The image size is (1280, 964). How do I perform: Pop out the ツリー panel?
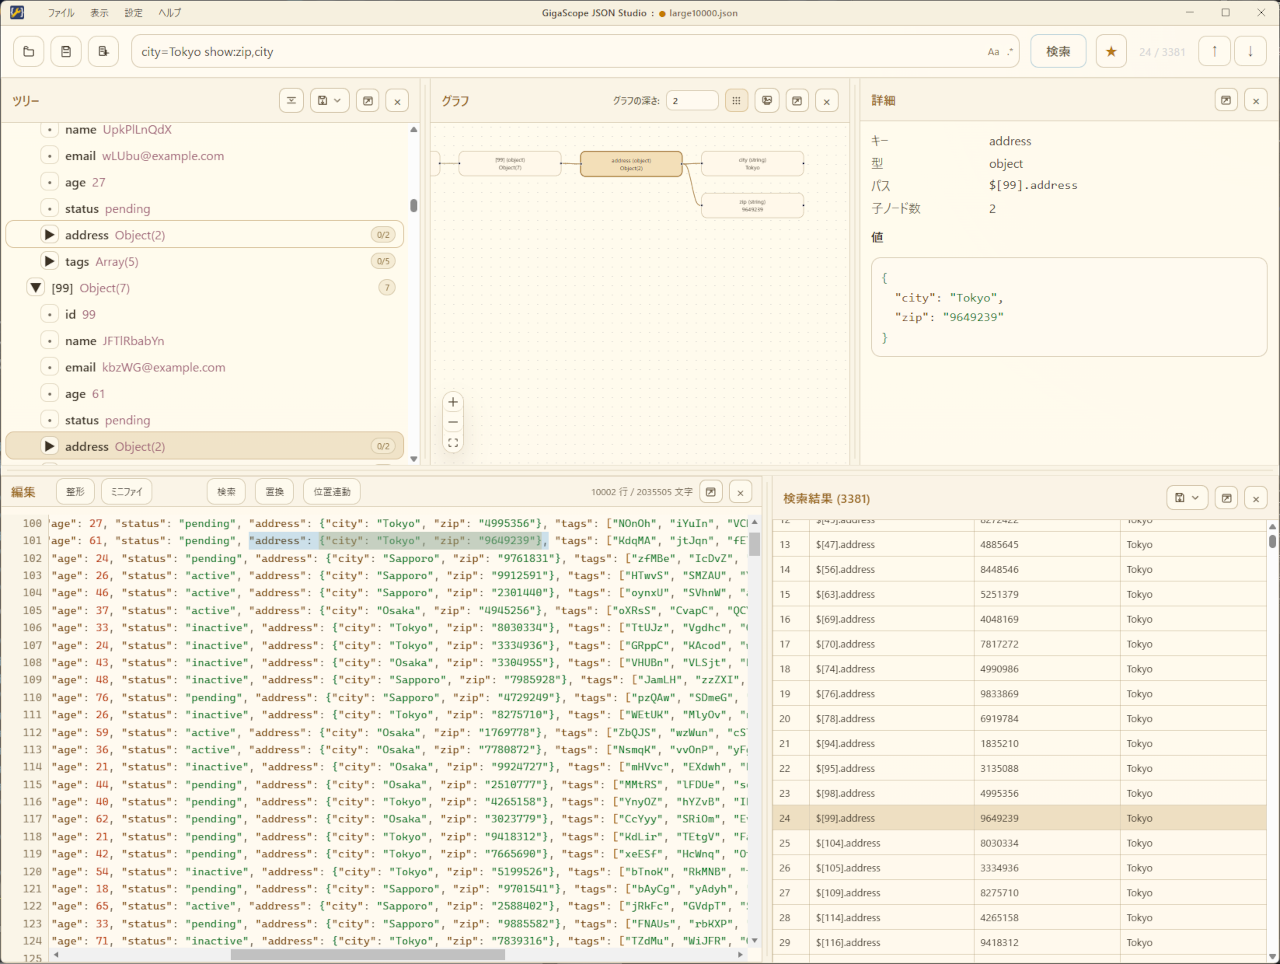(x=367, y=101)
